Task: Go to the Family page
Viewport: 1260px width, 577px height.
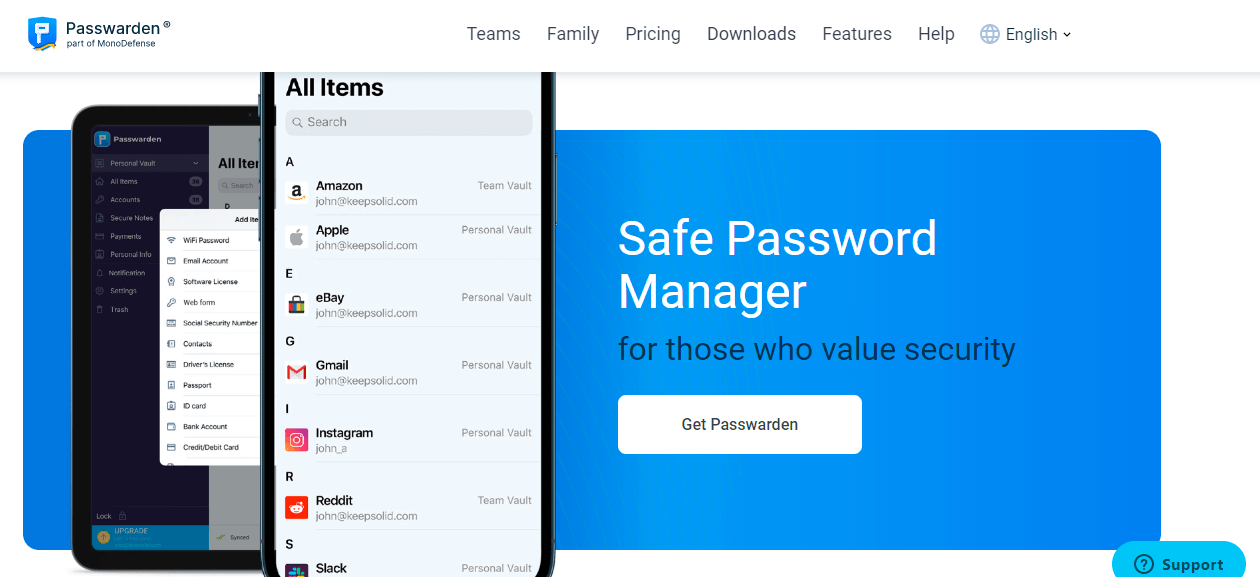Action: 573,34
